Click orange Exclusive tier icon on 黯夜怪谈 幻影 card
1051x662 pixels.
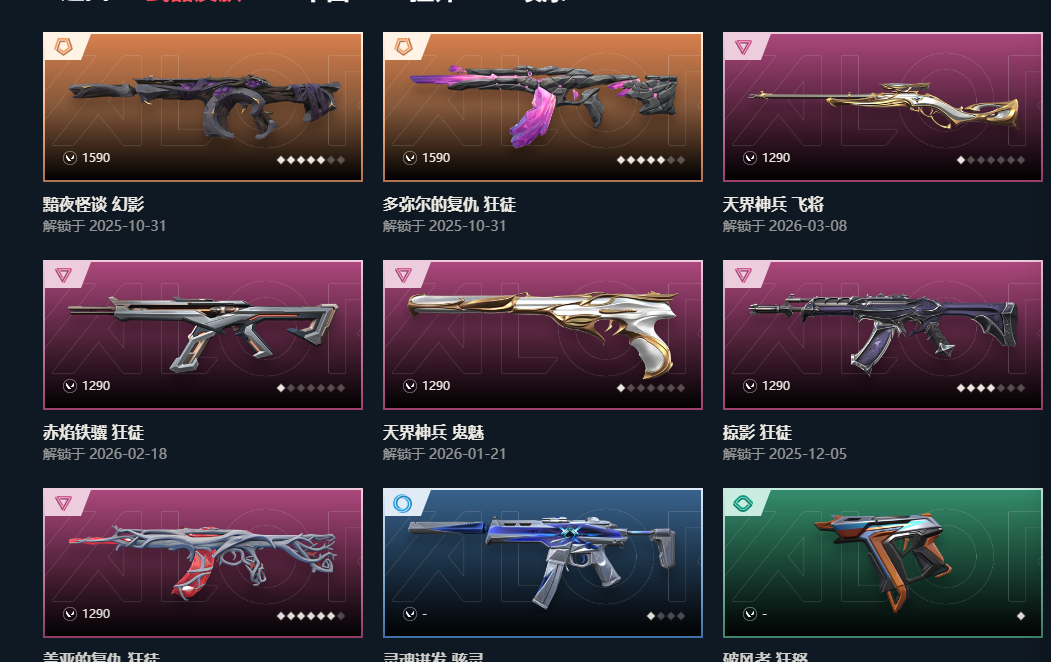64,47
